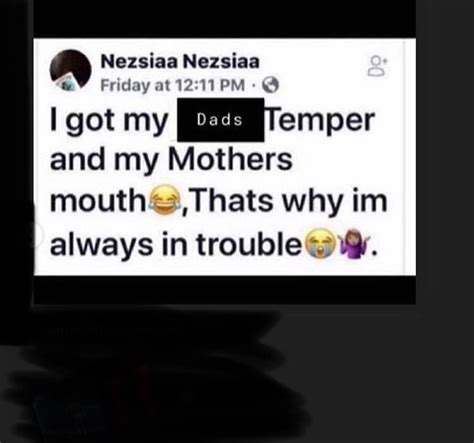Click the words and my
Screen dimensions: 474x443
104,161
